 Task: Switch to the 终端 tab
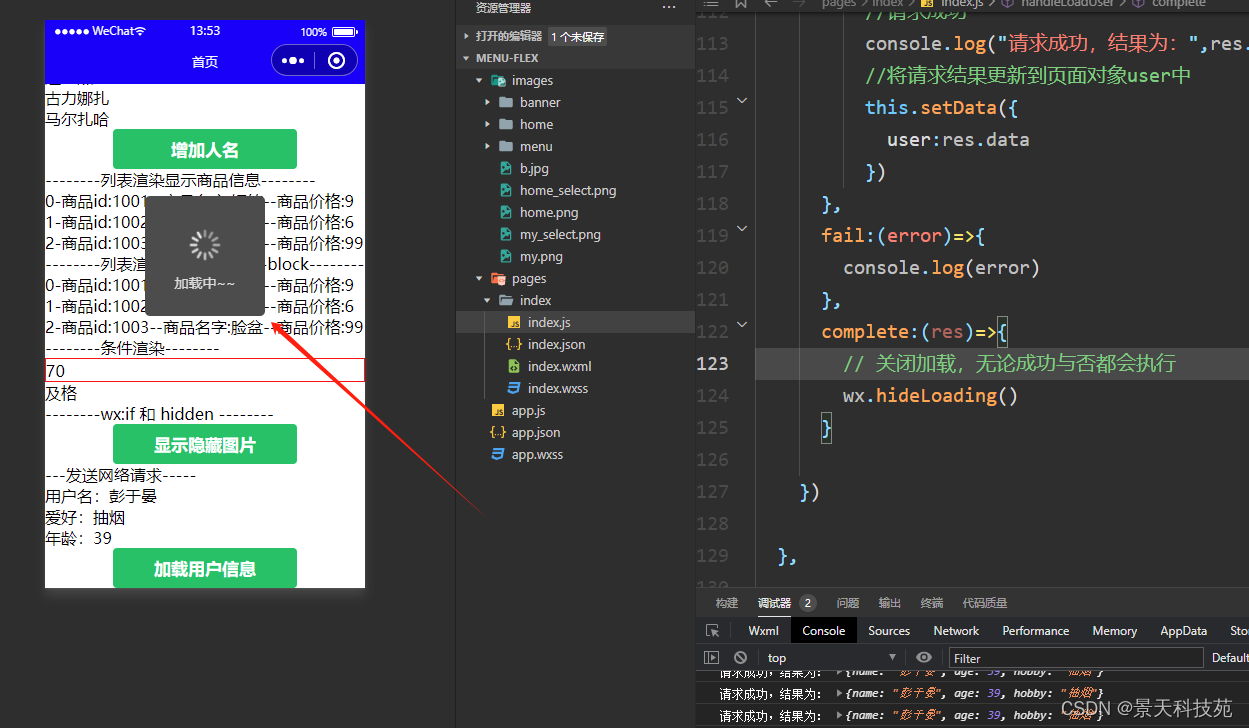[932, 603]
